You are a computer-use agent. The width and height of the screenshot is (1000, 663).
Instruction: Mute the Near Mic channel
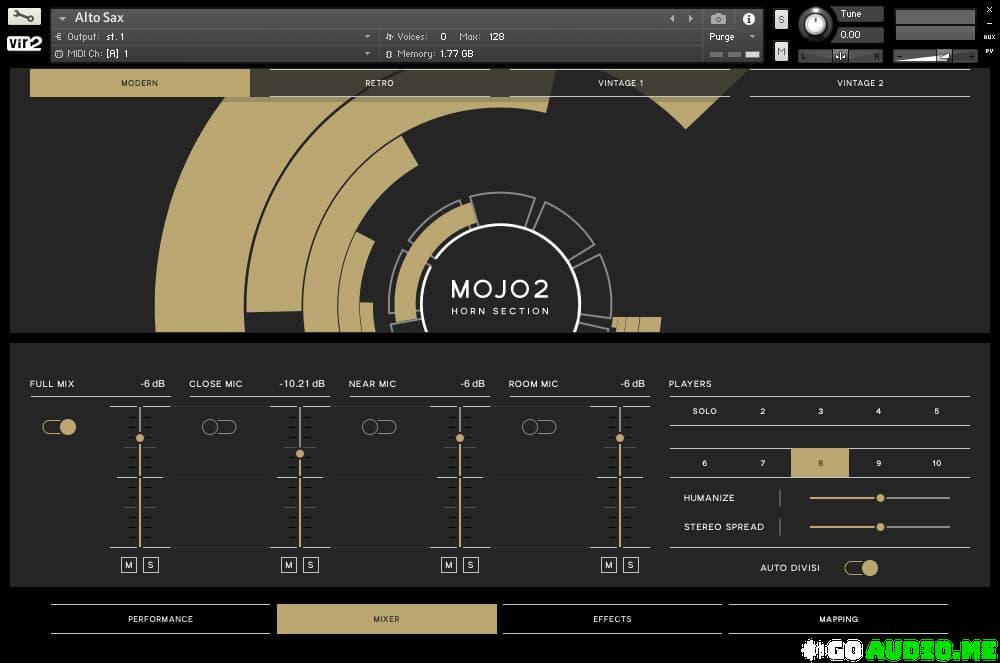449,565
